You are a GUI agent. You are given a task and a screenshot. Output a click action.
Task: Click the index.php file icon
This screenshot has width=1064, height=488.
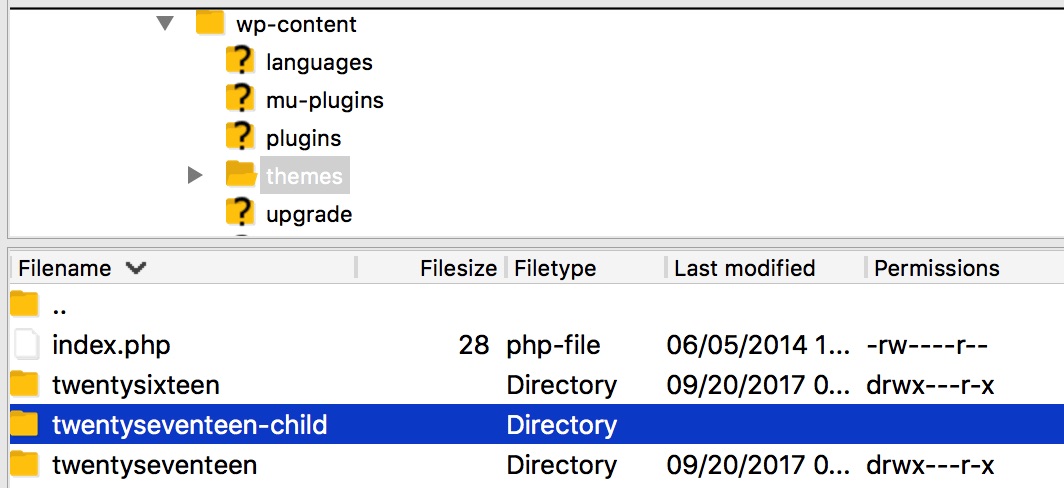(x=25, y=345)
